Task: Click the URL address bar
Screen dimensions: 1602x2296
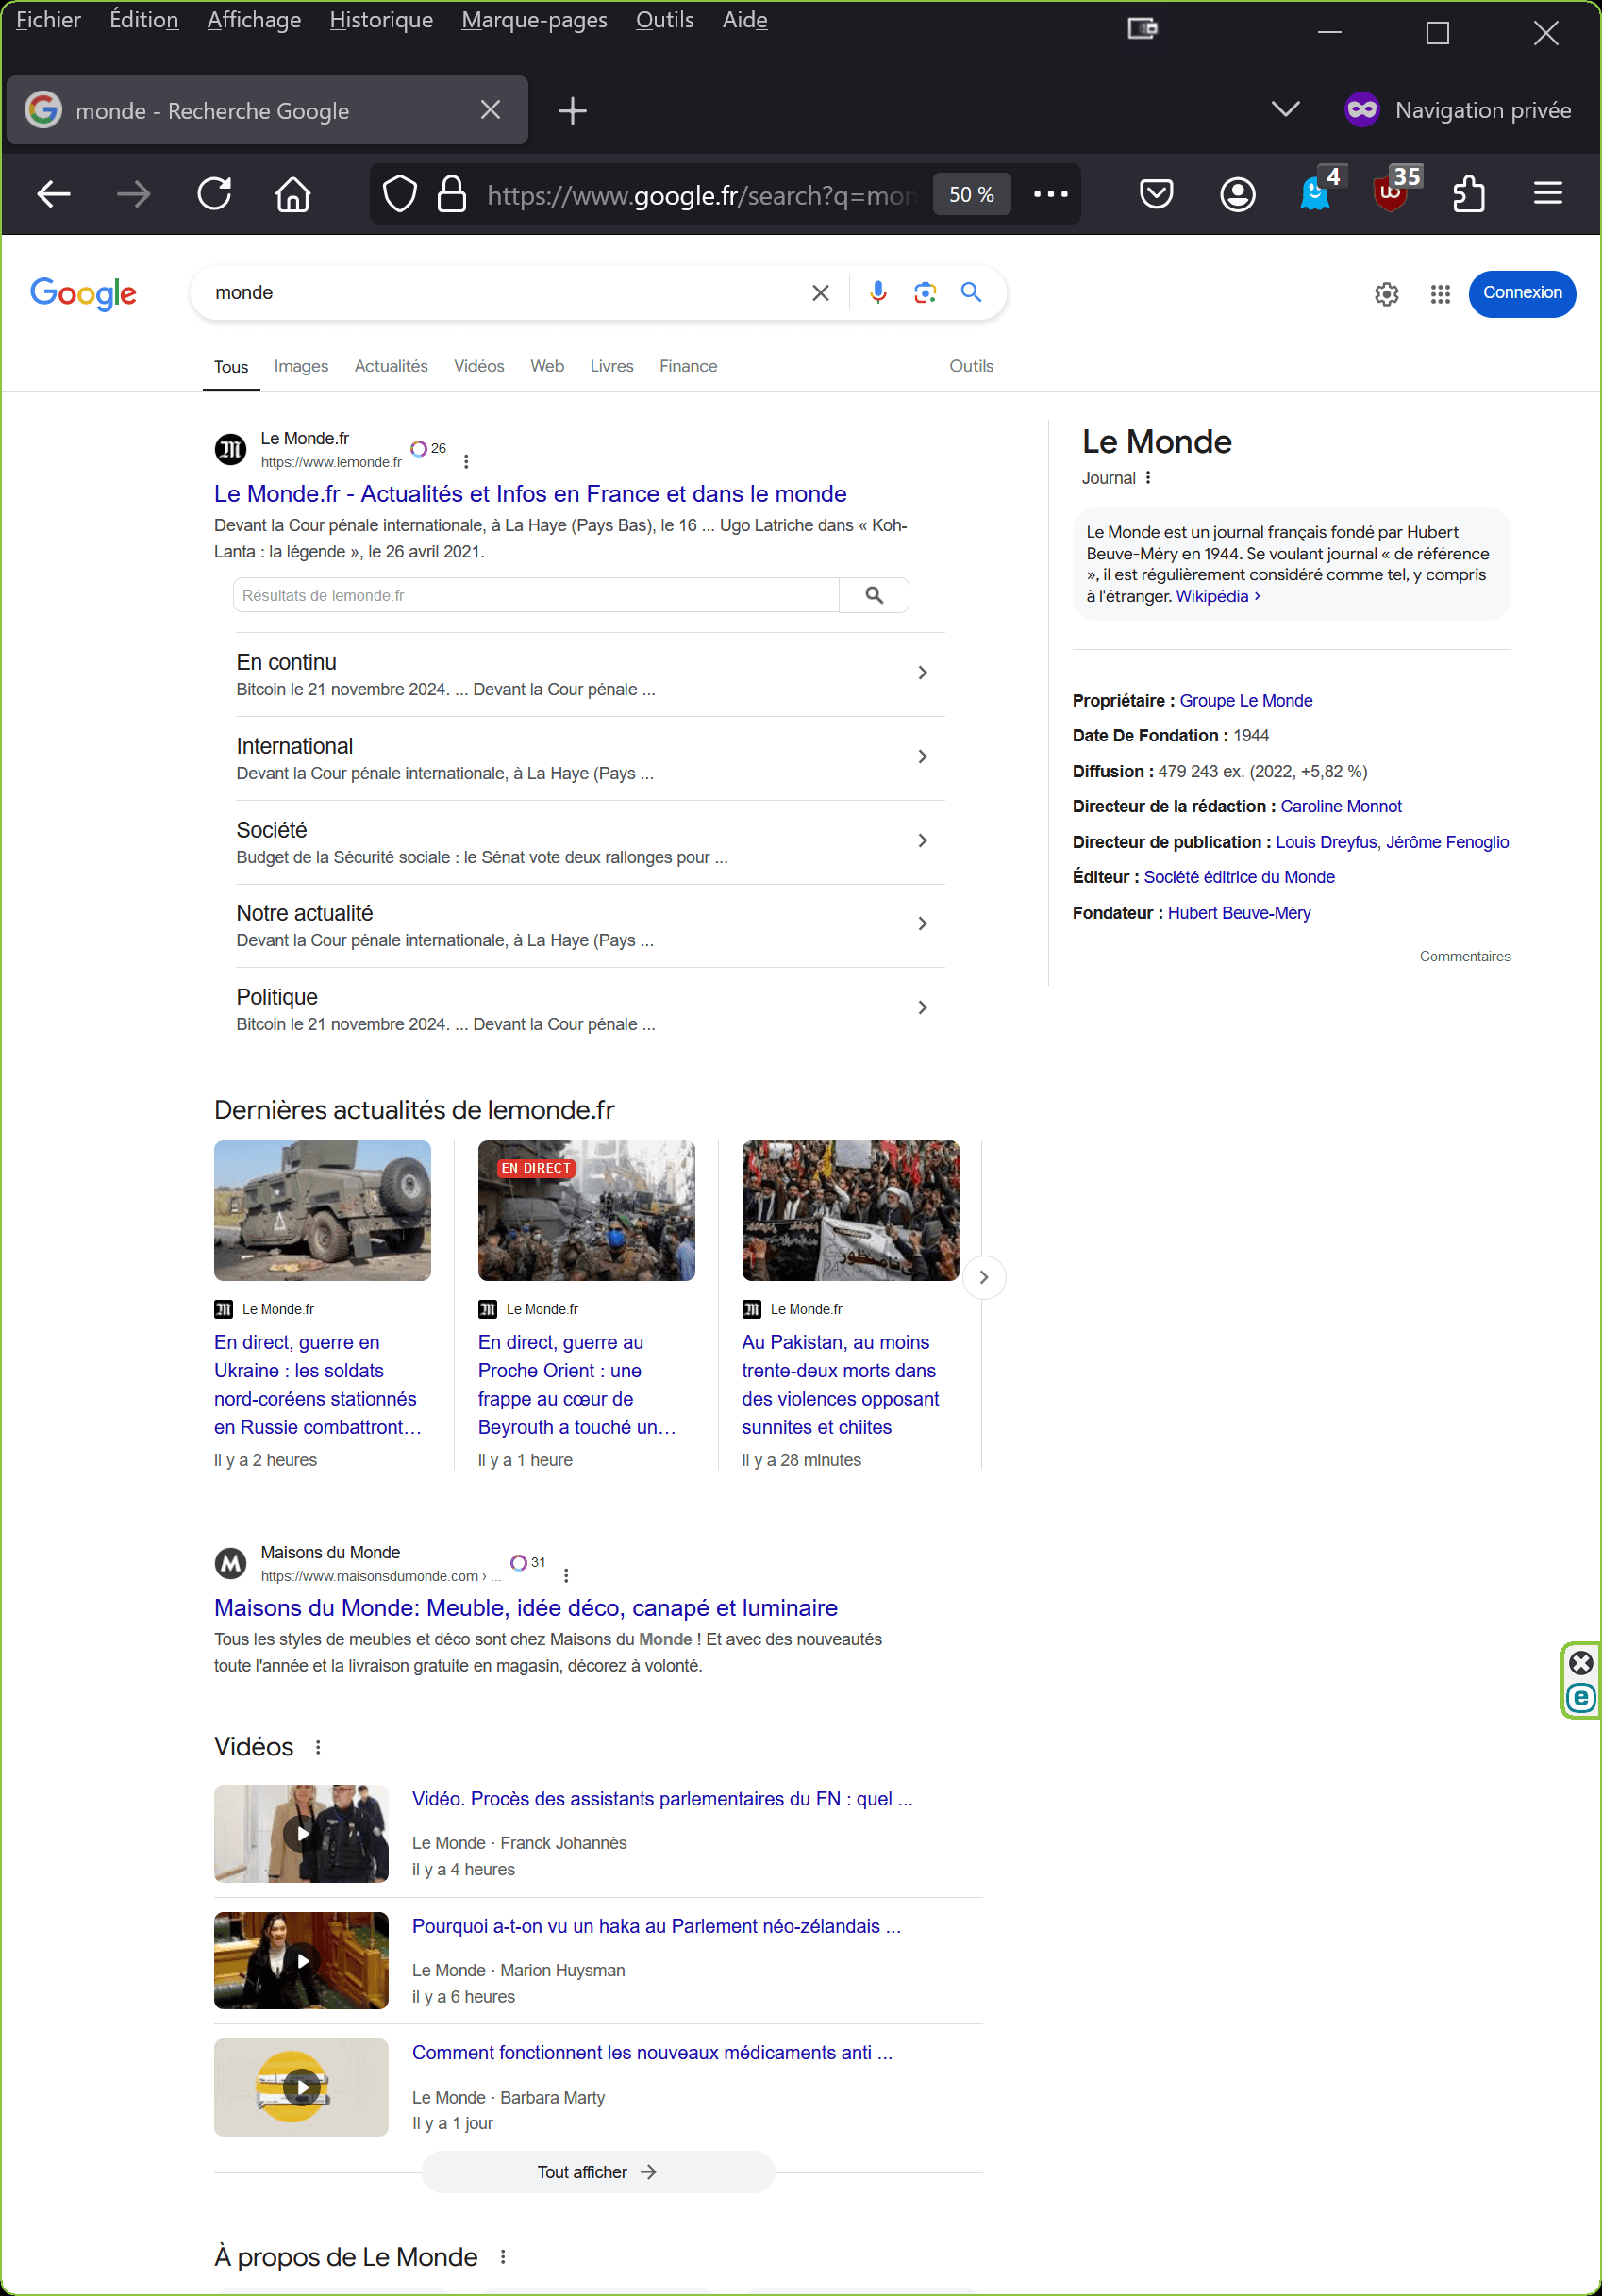Action: click(x=700, y=195)
